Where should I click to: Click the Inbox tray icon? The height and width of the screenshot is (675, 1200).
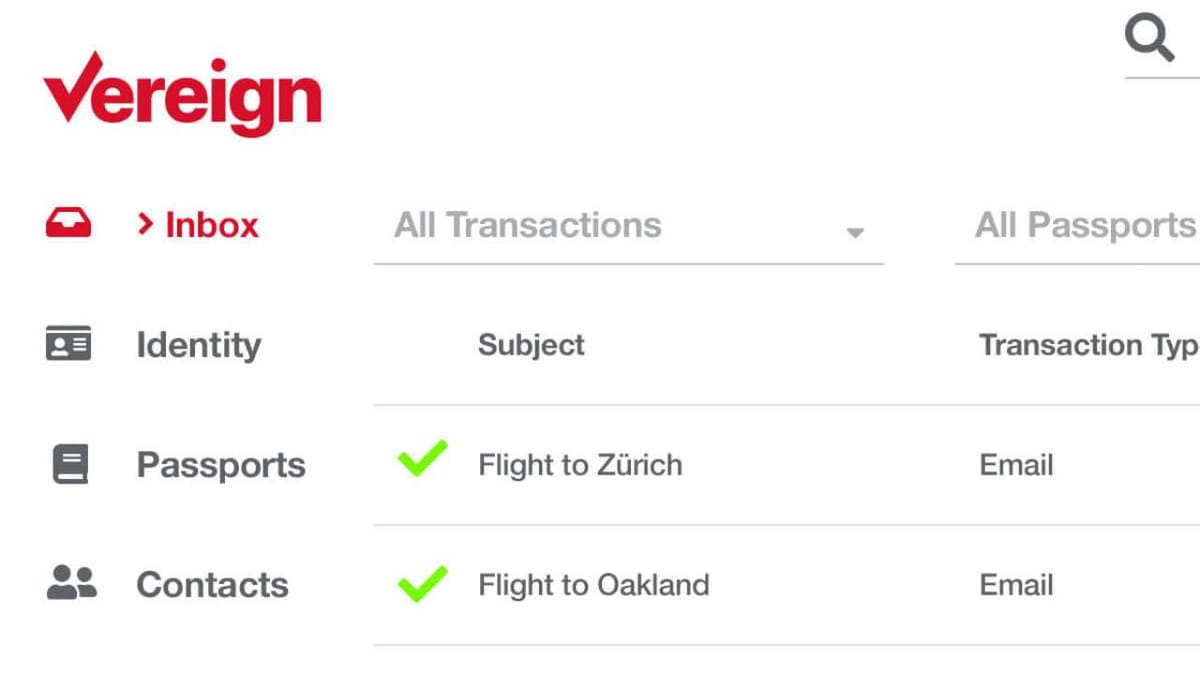point(68,220)
